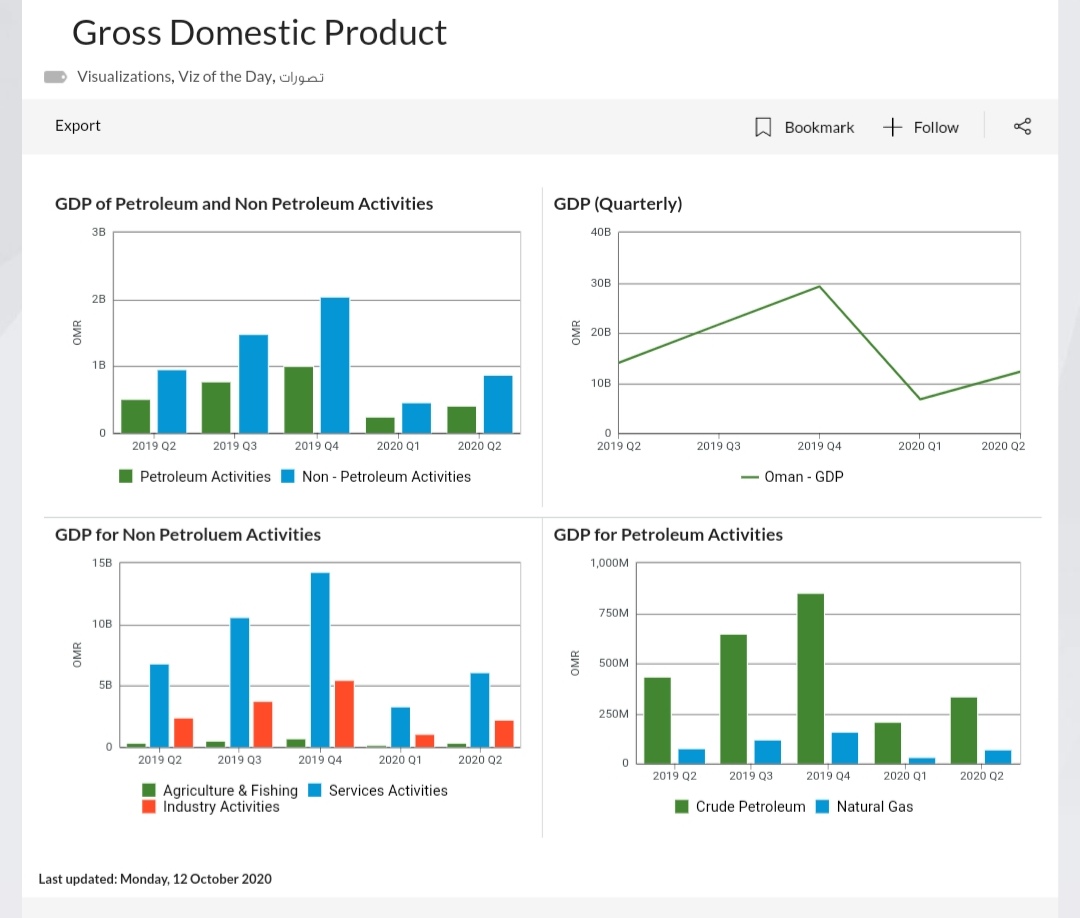Click the Bookmark label

tap(819, 127)
